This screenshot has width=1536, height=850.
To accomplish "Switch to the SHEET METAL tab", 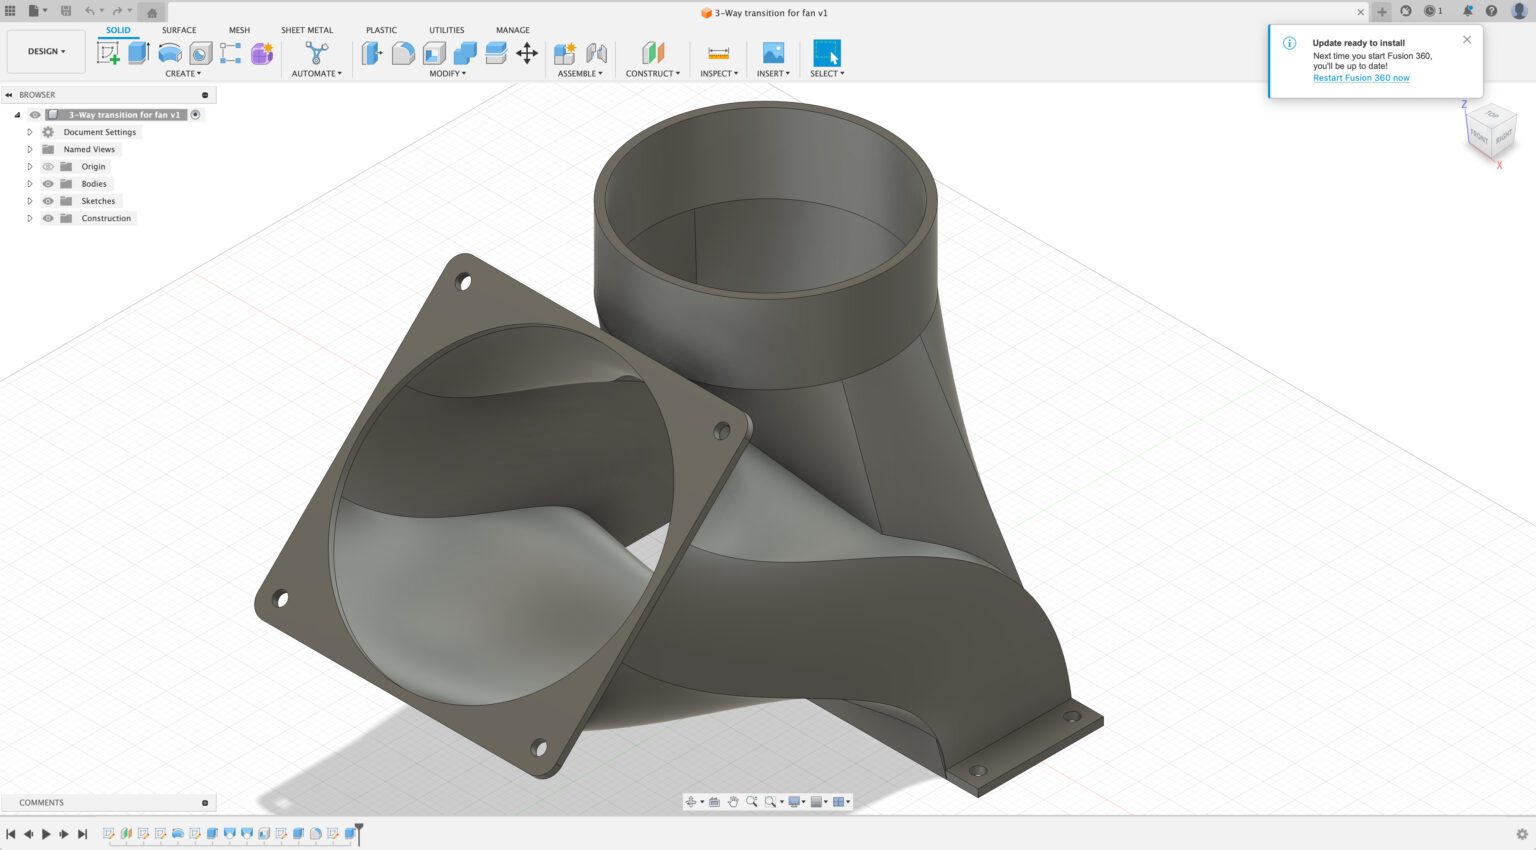I will [307, 30].
